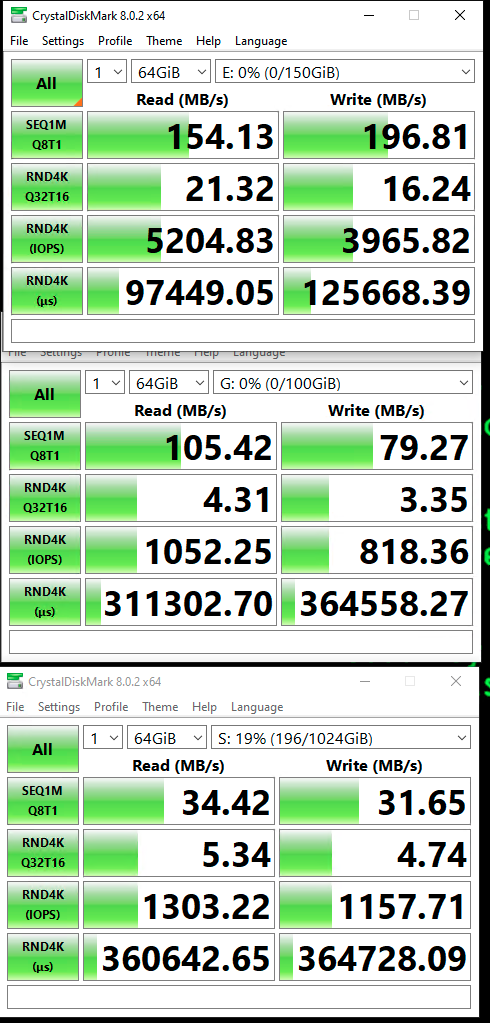Image resolution: width=490 pixels, height=1023 pixels.
Task: Open 64GiB test size dropdown in S: window
Action: [x=166, y=738]
